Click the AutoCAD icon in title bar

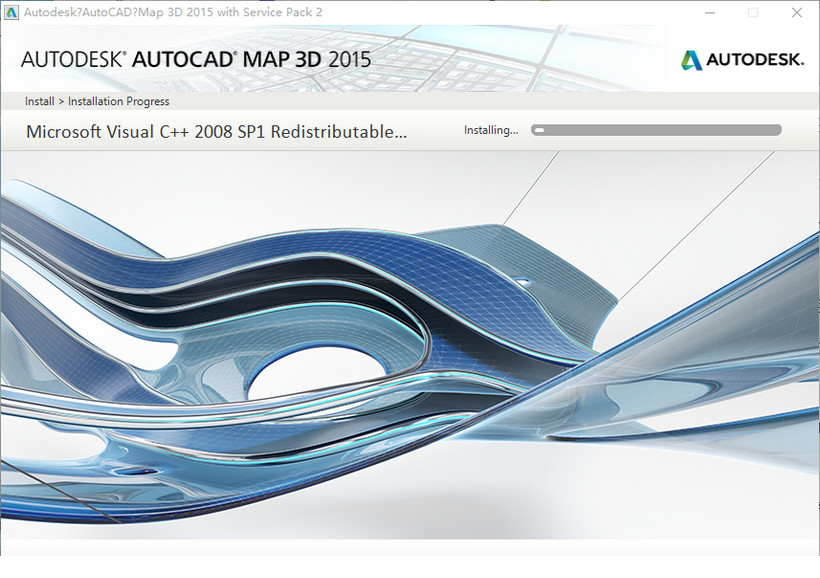[11, 12]
